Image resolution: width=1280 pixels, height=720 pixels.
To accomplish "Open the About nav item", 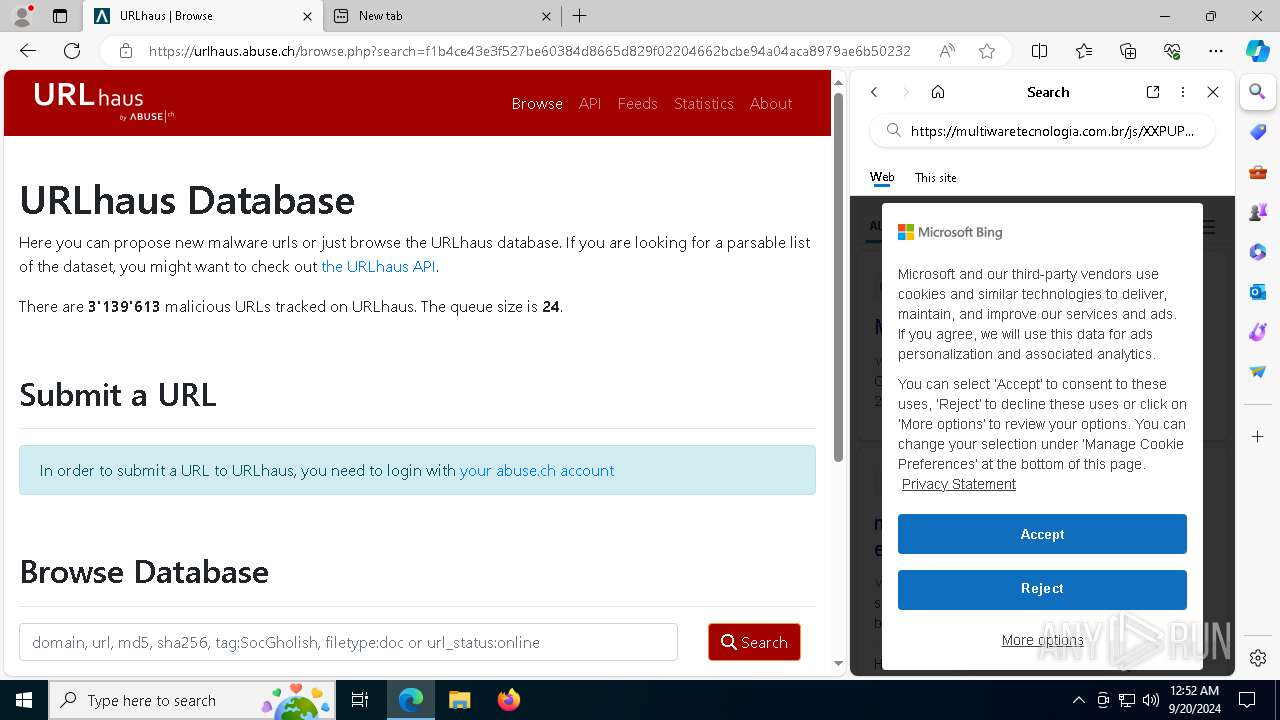I will click(771, 103).
